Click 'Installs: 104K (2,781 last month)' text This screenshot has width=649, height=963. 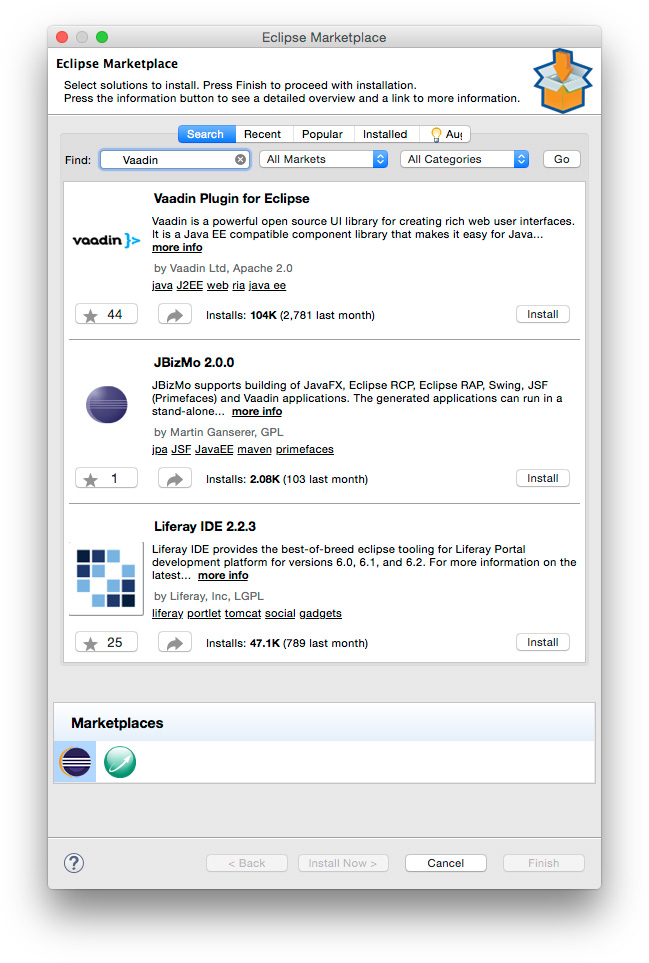click(290, 315)
